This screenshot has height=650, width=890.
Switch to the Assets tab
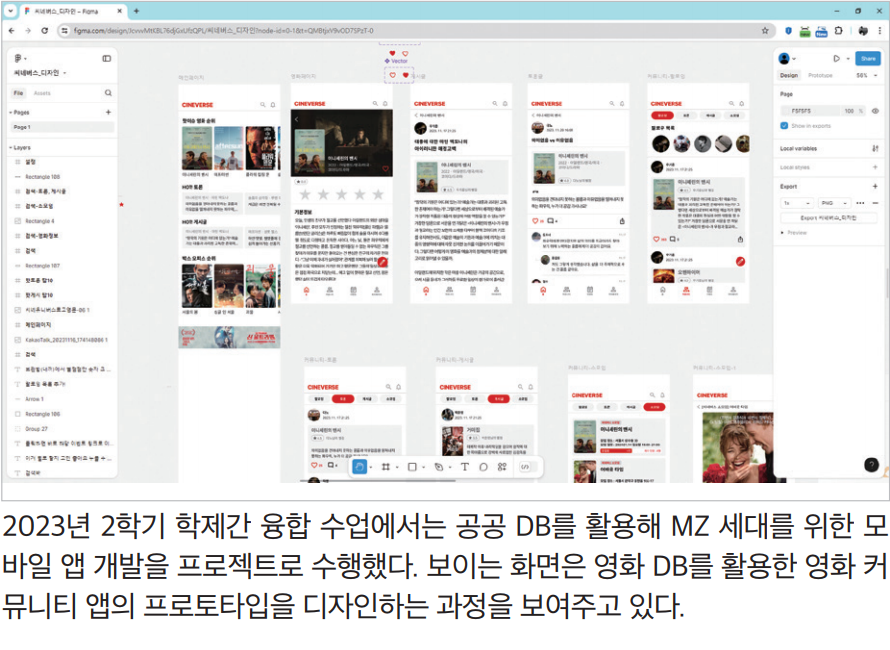[x=42, y=93]
